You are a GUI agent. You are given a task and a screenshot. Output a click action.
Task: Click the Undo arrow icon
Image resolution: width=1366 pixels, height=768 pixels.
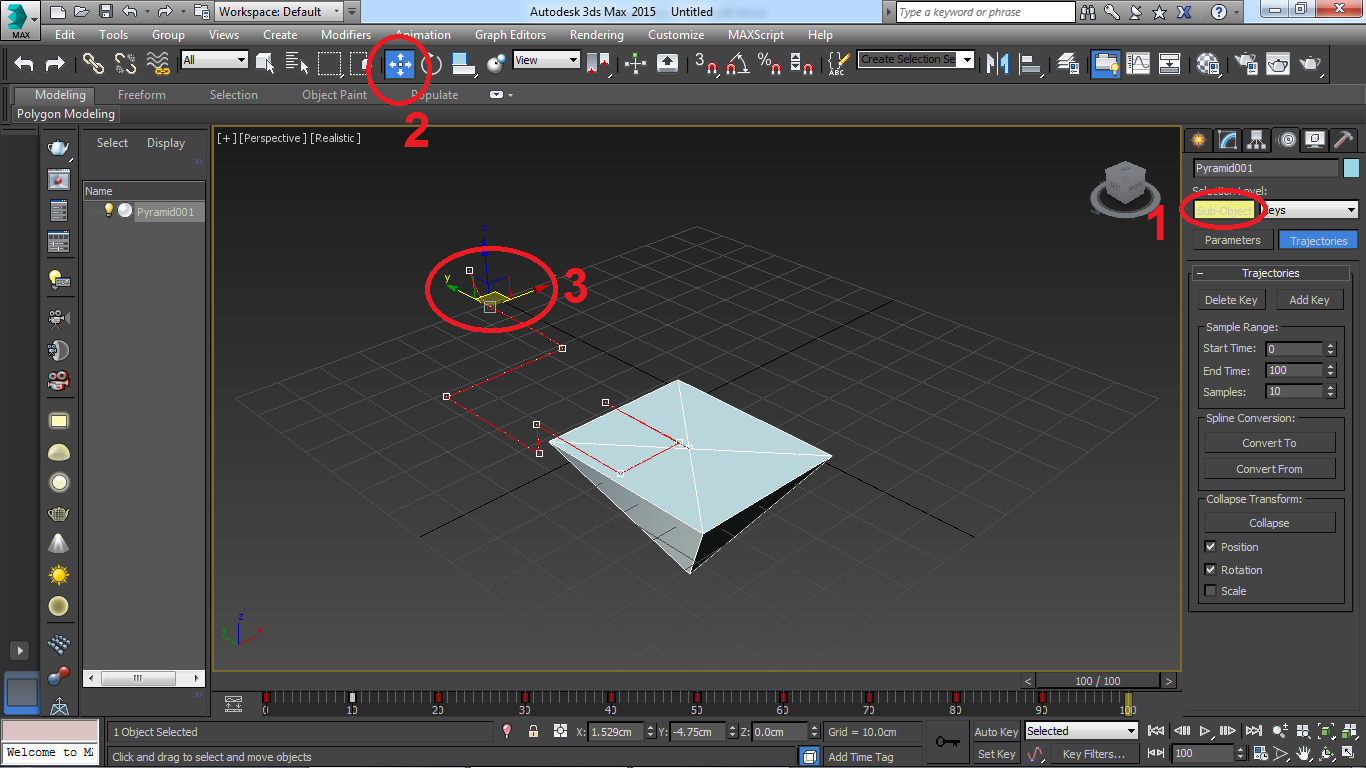click(24, 64)
